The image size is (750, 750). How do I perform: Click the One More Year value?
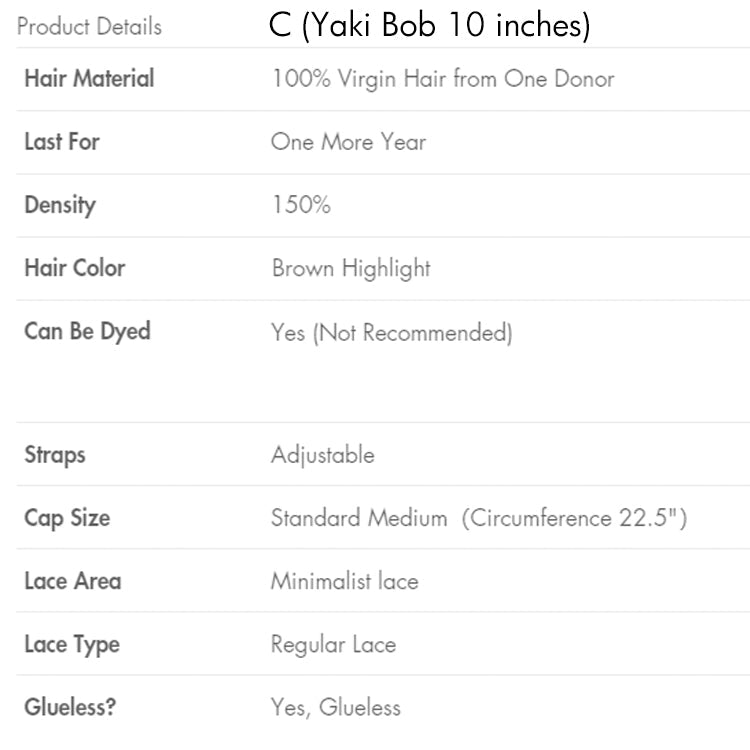tap(348, 141)
